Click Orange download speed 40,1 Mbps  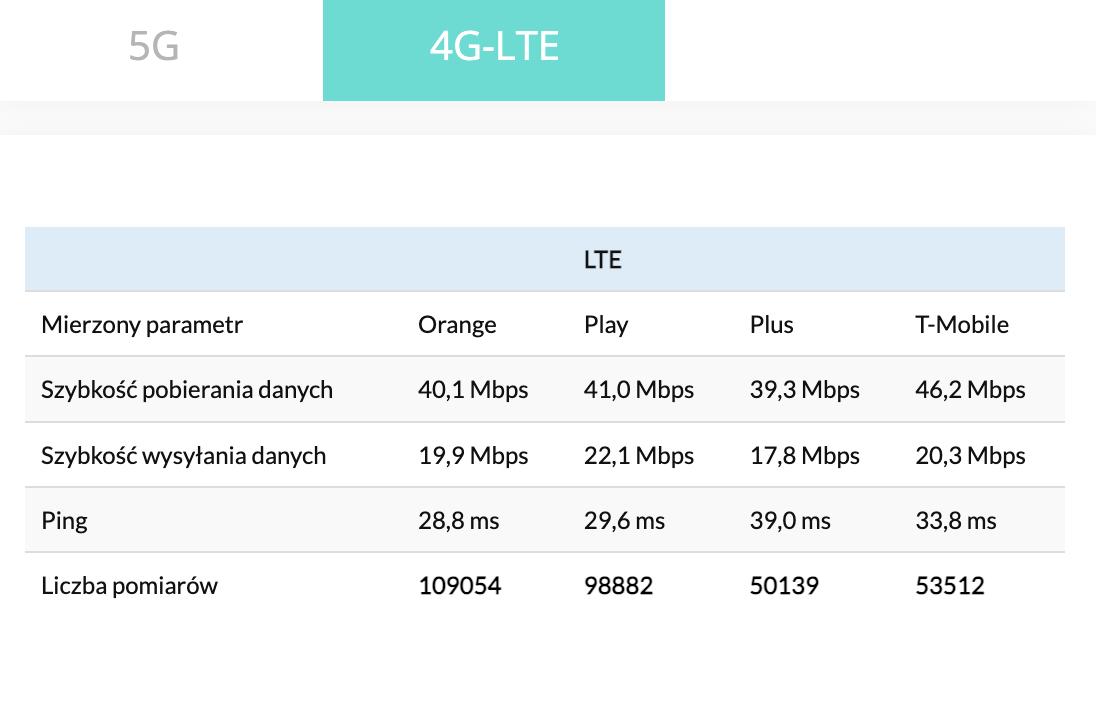[473, 390]
